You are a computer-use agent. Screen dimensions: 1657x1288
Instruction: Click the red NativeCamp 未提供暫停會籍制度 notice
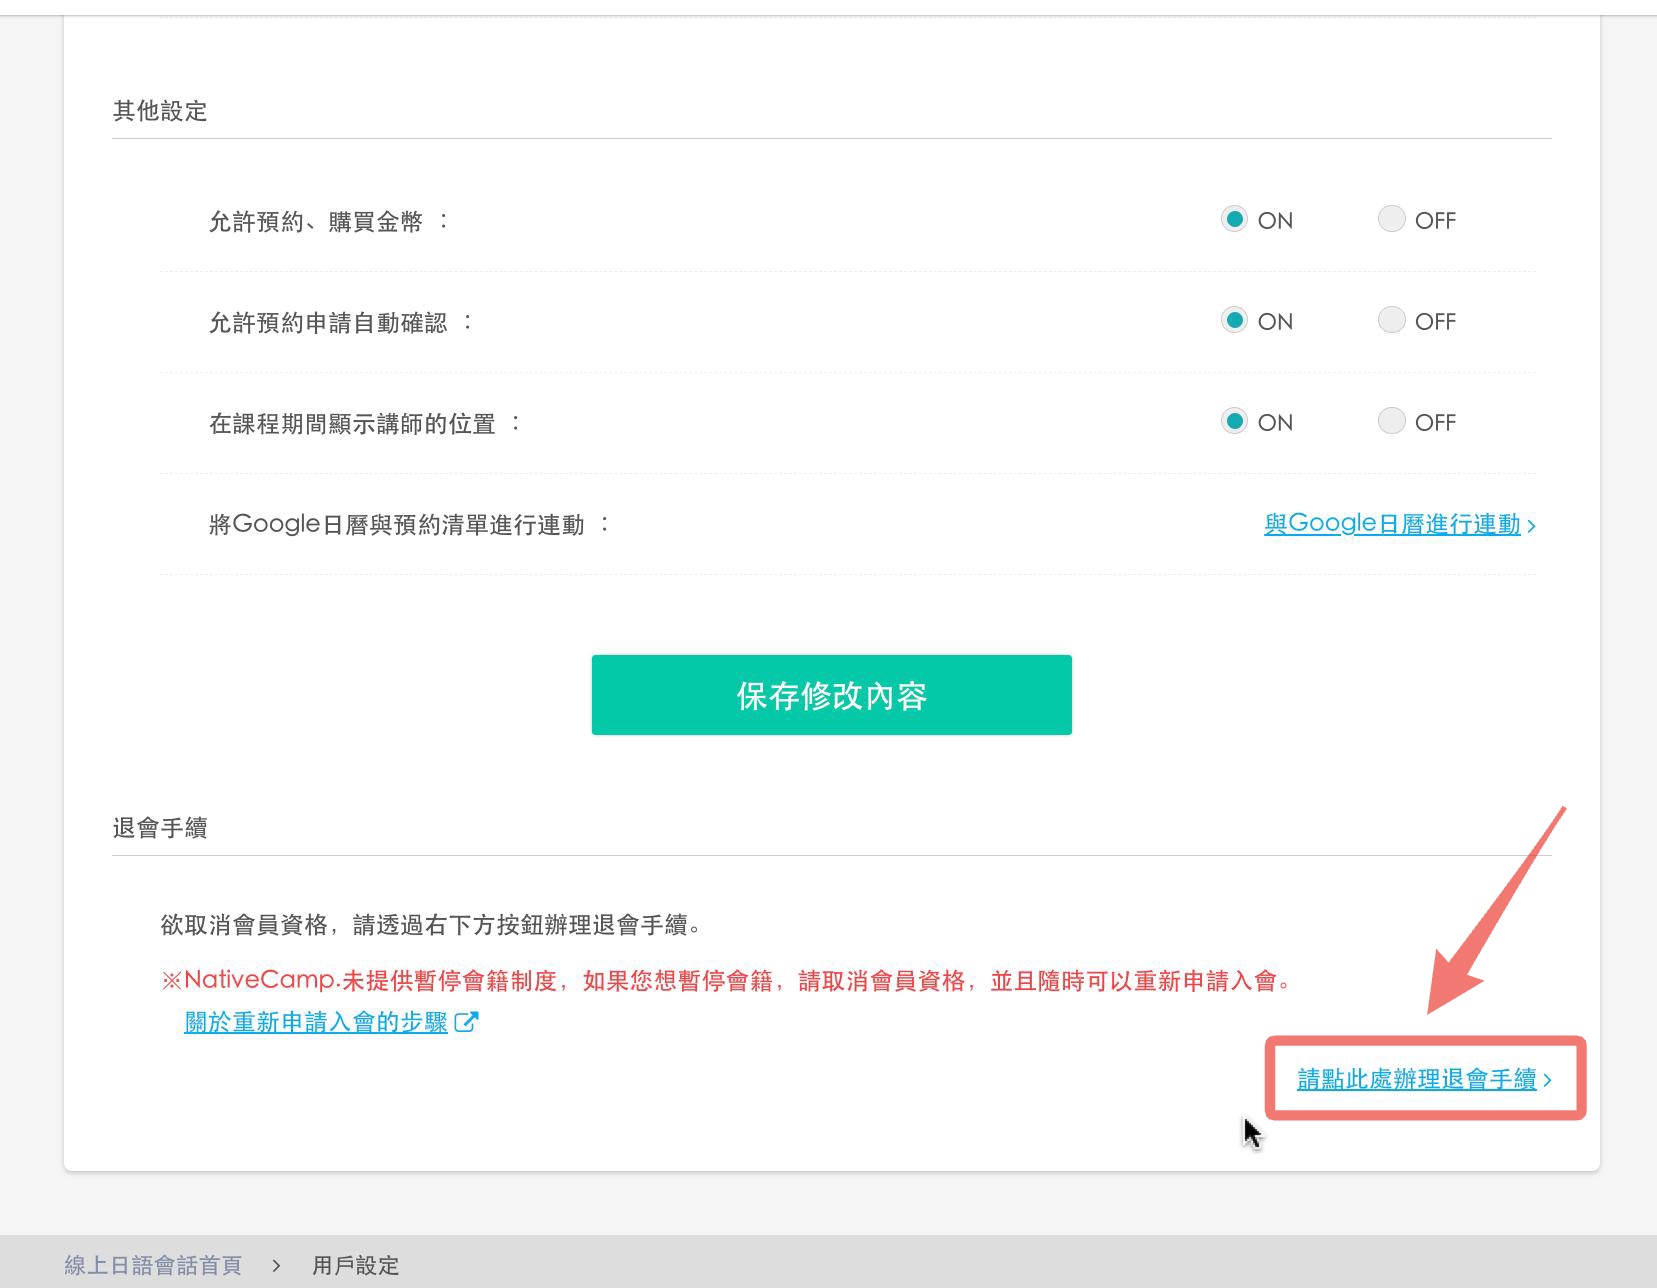click(727, 980)
